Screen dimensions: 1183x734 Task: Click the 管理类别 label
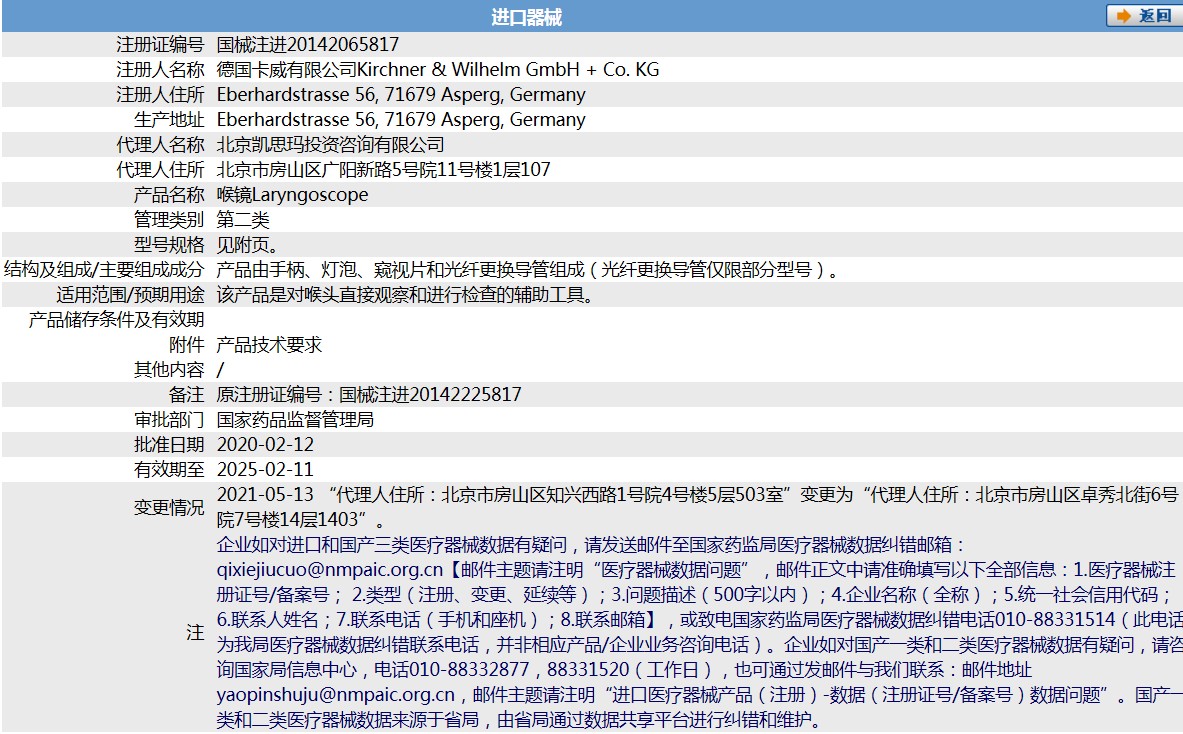[x=169, y=220]
